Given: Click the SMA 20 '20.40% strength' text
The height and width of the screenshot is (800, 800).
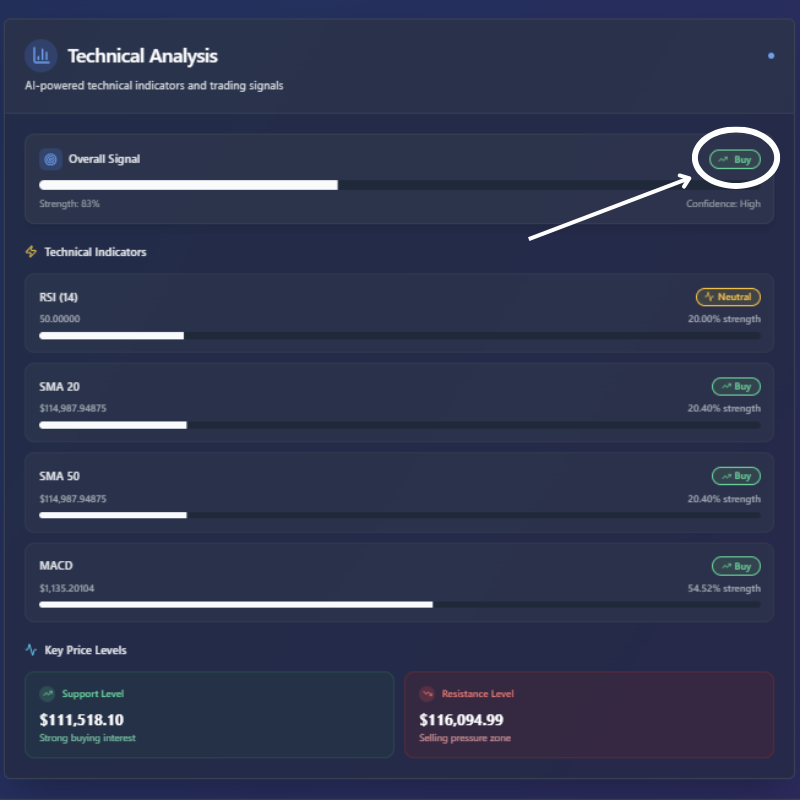Looking at the screenshot, I should click(x=724, y=408).
